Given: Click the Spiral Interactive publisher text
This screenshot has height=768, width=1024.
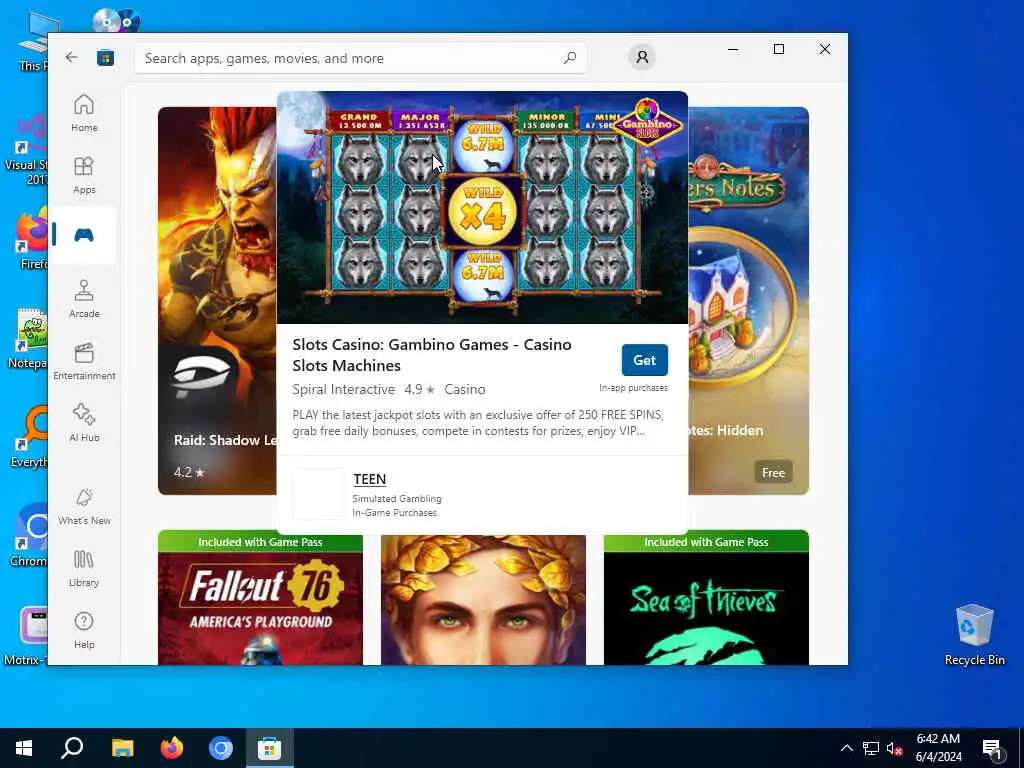Looking at the screenshot, I should coord(344,389).
